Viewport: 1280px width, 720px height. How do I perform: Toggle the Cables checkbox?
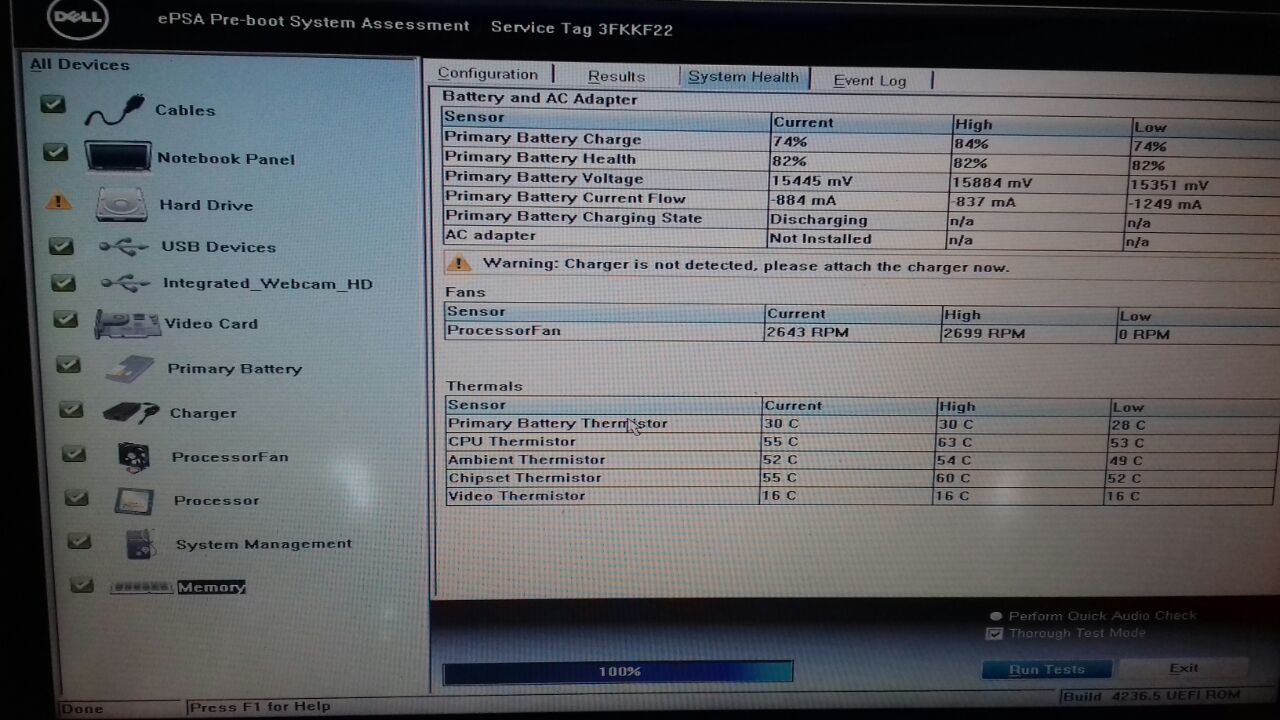coord(53,104)
